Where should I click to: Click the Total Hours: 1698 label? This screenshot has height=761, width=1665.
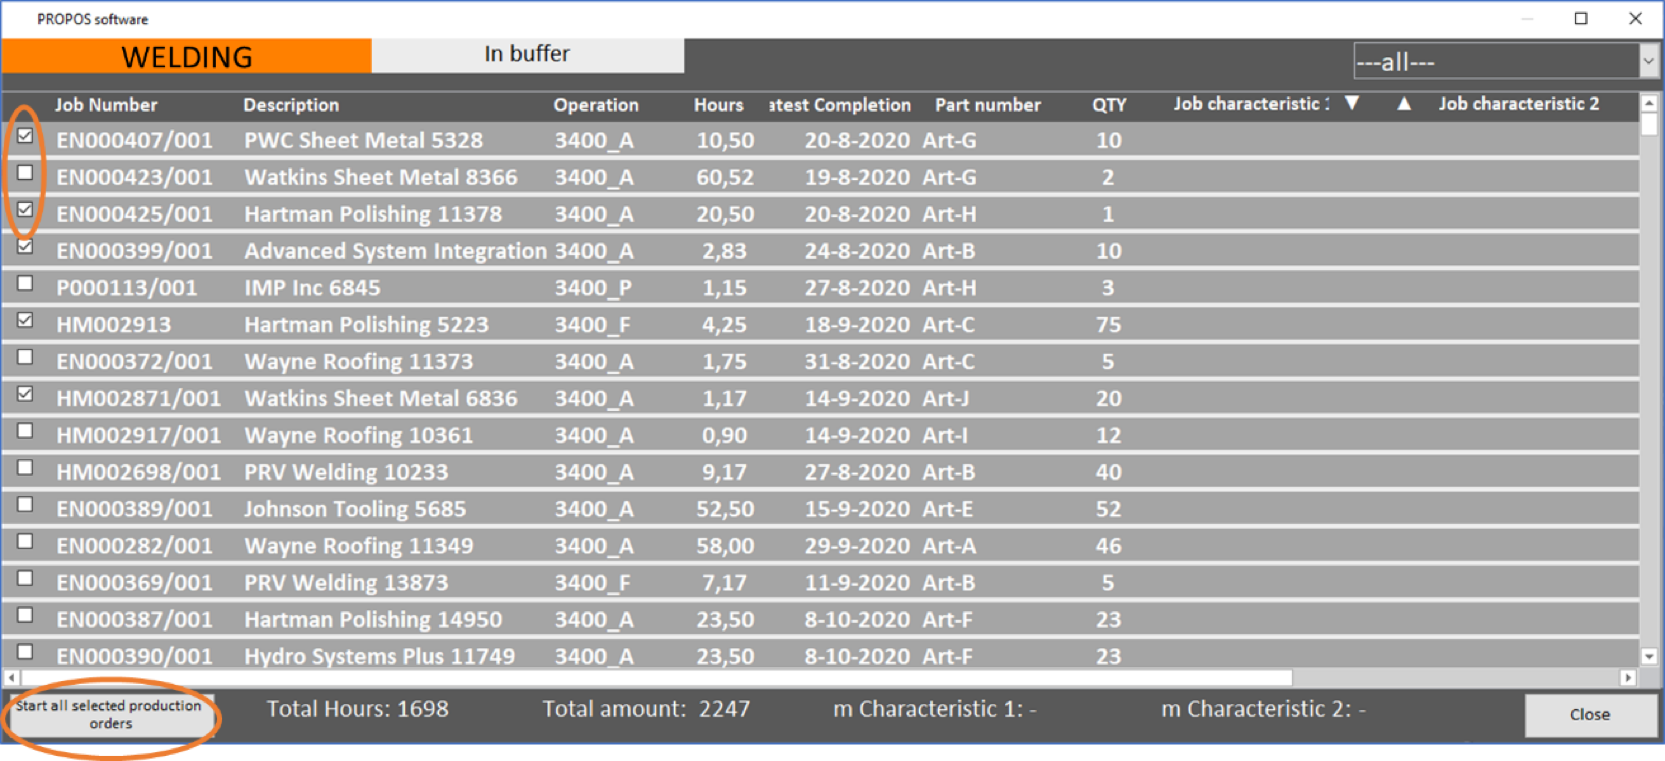coord(357,709)
